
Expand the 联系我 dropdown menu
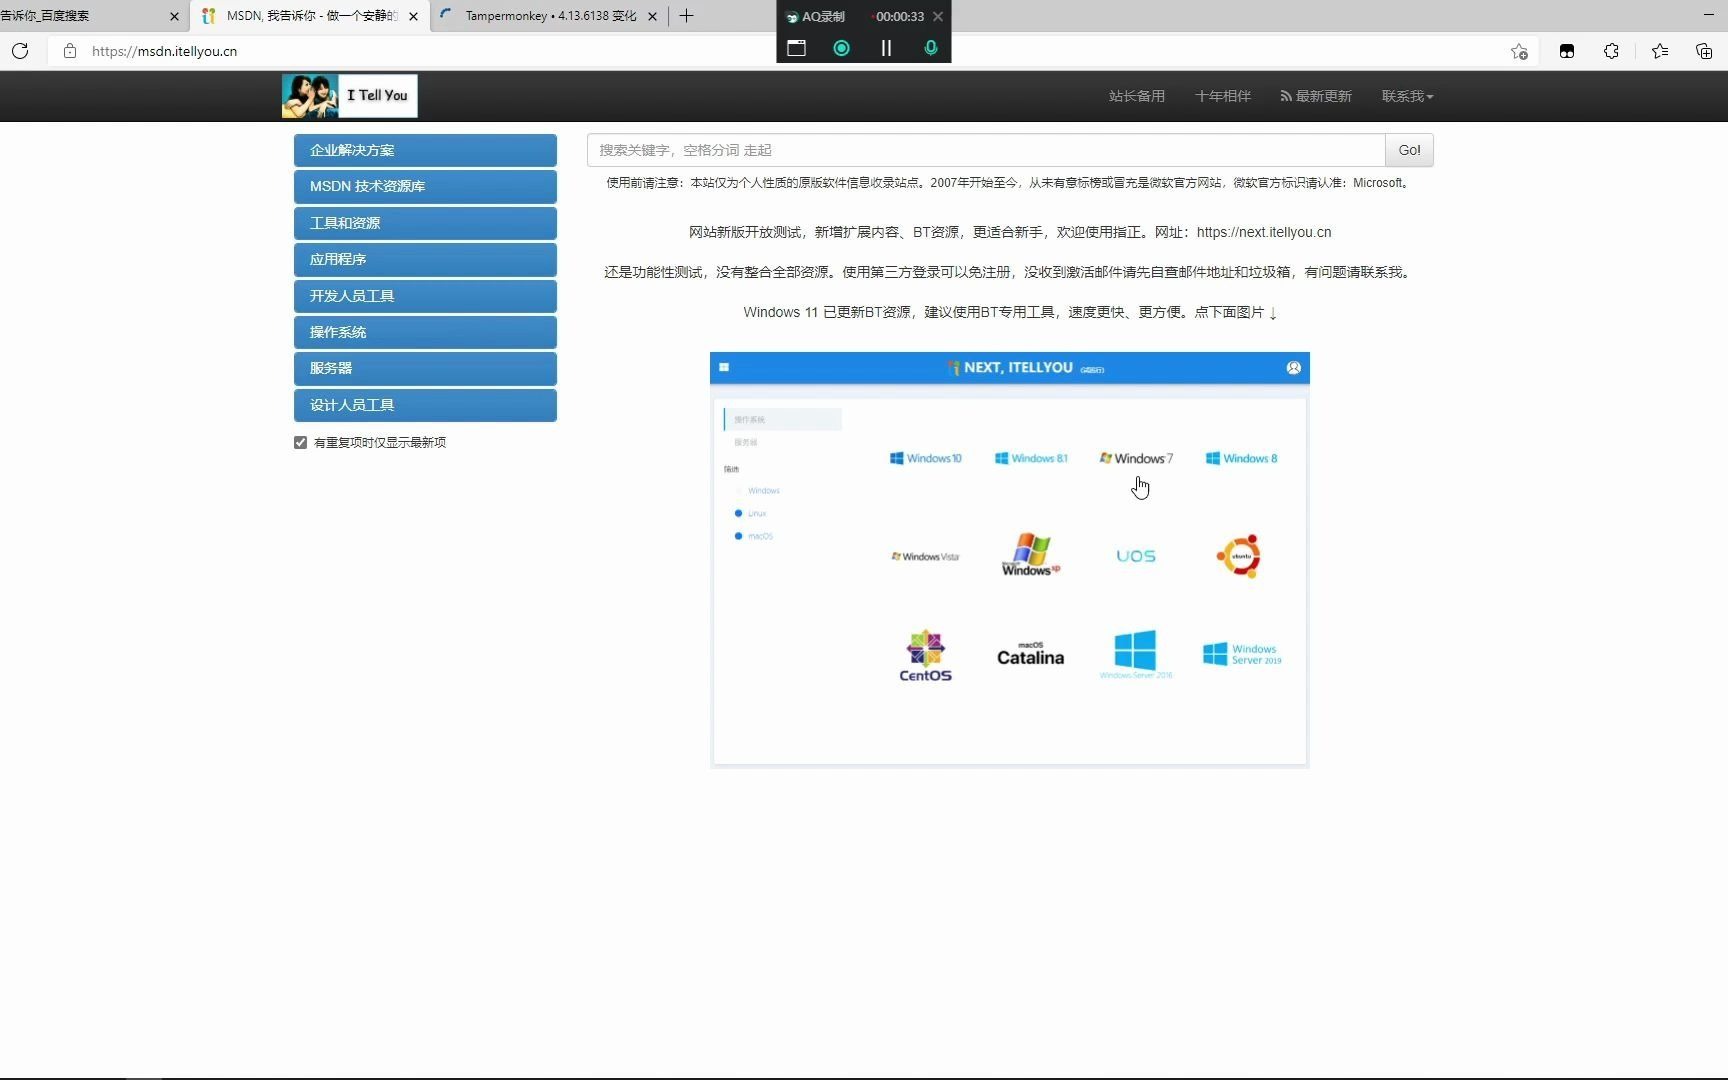pyautogui.click(x=1407, y=96)
